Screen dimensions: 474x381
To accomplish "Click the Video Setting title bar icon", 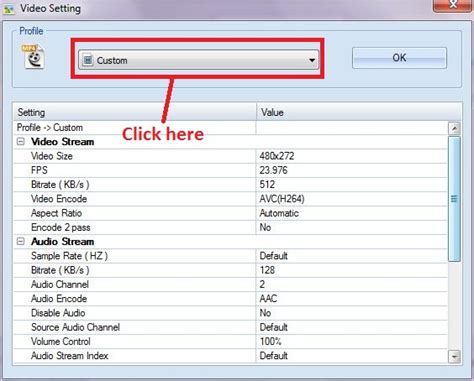I will point(8,9).
